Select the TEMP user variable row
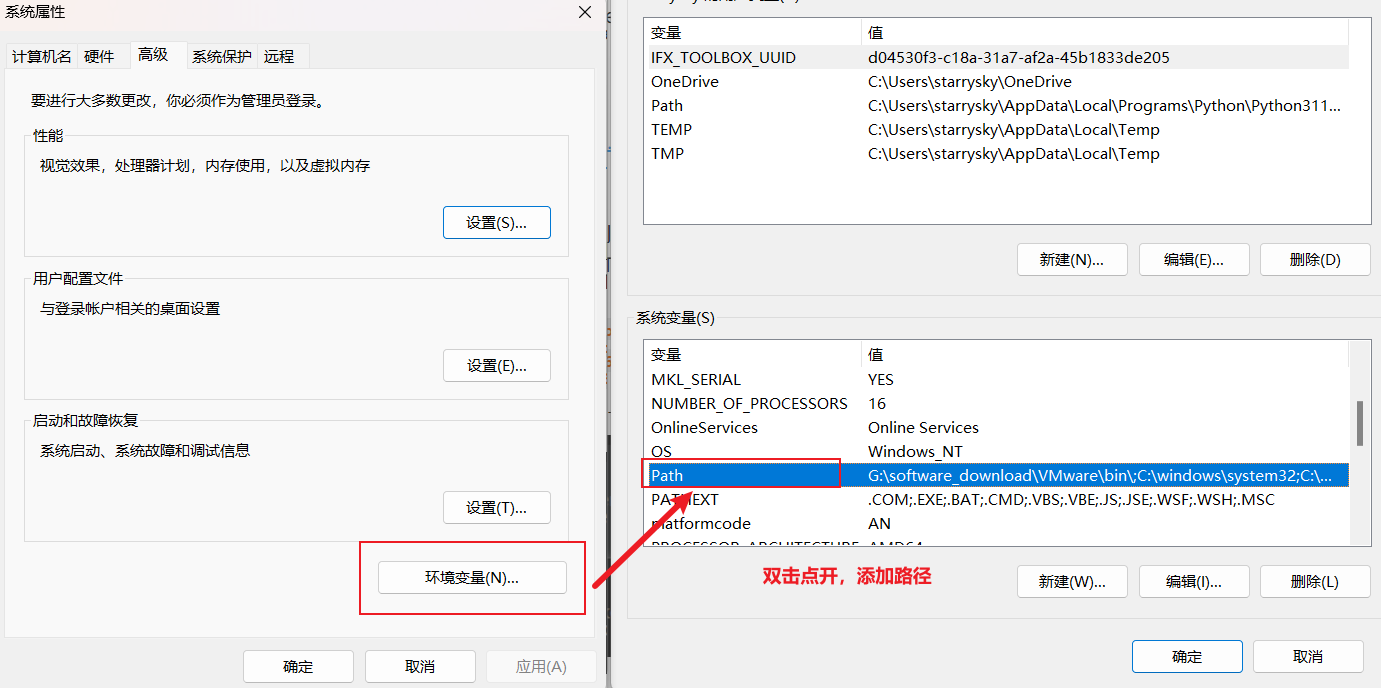 [x=996, y=130]
